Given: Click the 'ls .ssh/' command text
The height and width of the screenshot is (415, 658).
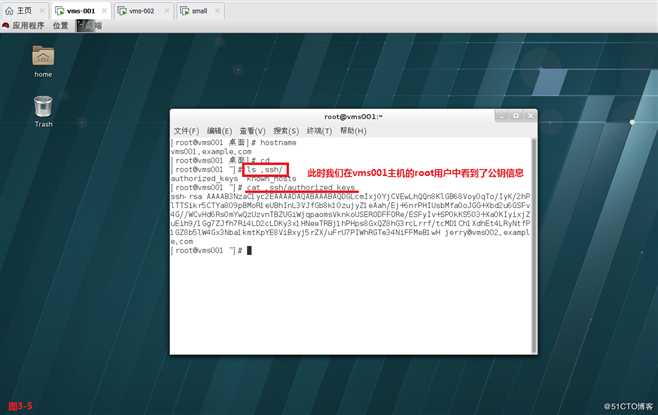Looking at the screenshot, I should 264,170.
